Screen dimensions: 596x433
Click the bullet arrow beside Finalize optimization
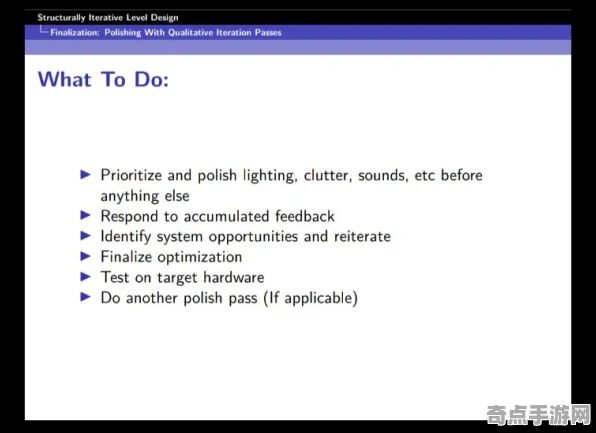point(86,256)
